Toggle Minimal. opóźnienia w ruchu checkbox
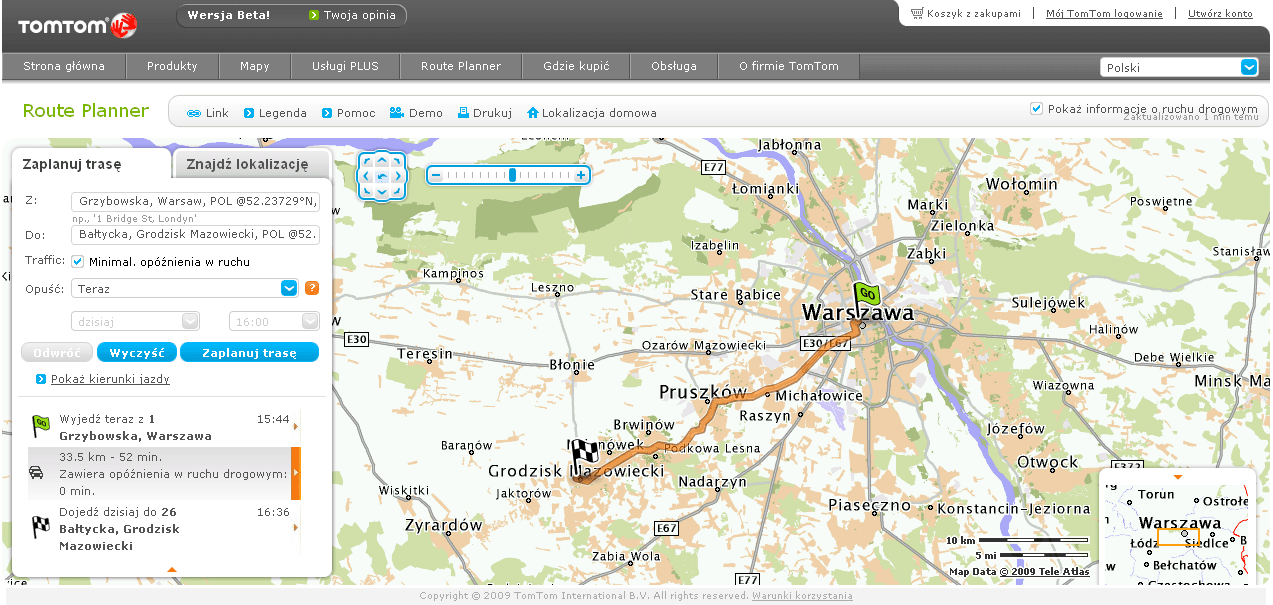The height and width of the screenshot is (605, 1273). point(77,262)
